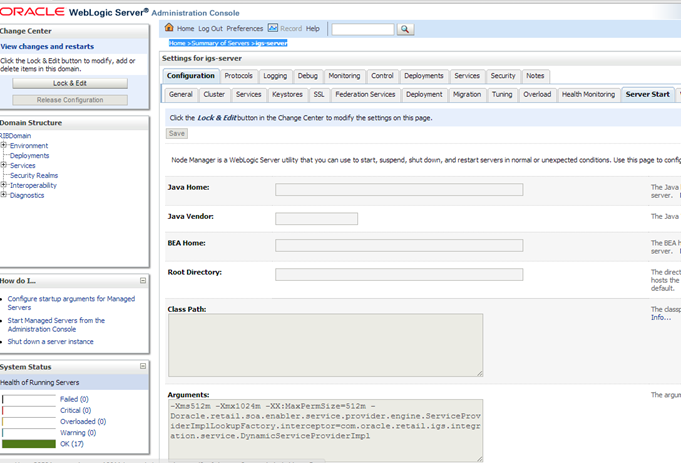Open Shut down a server instance link
The image size is (682, 464).
point(50,342)
